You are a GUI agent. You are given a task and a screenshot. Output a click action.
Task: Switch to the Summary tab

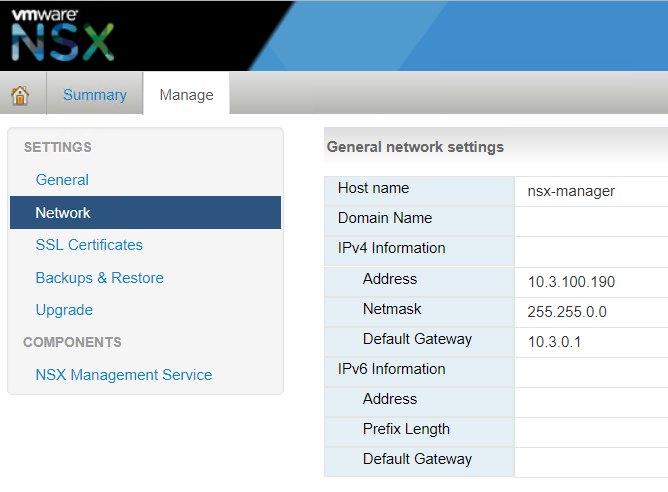click(95, 95)
